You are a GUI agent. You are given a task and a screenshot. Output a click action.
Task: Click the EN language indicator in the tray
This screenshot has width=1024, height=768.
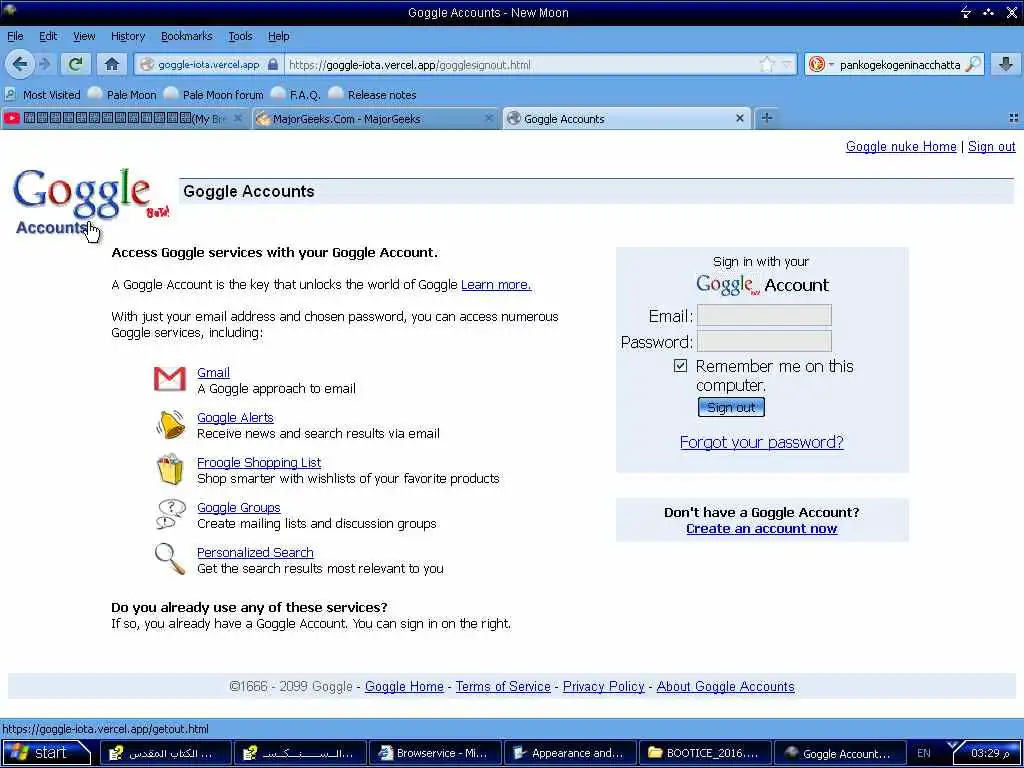[923, 753]
